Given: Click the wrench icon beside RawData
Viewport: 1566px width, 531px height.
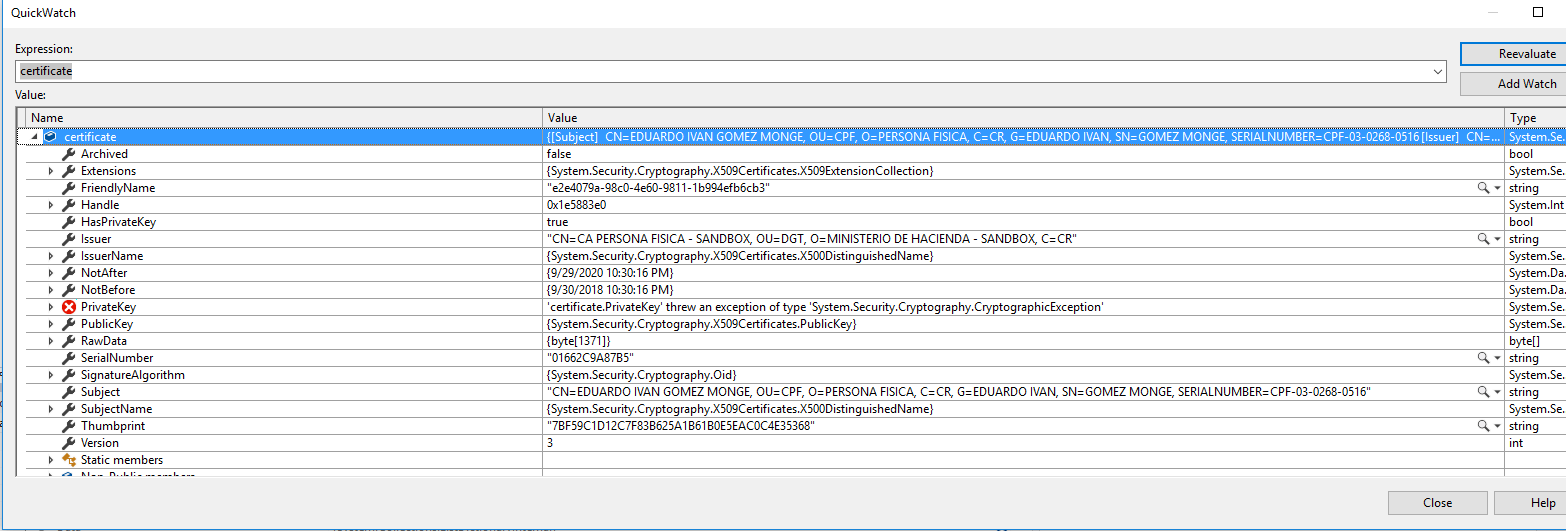Looking at the screenshot, I should (x=69, y=341).
